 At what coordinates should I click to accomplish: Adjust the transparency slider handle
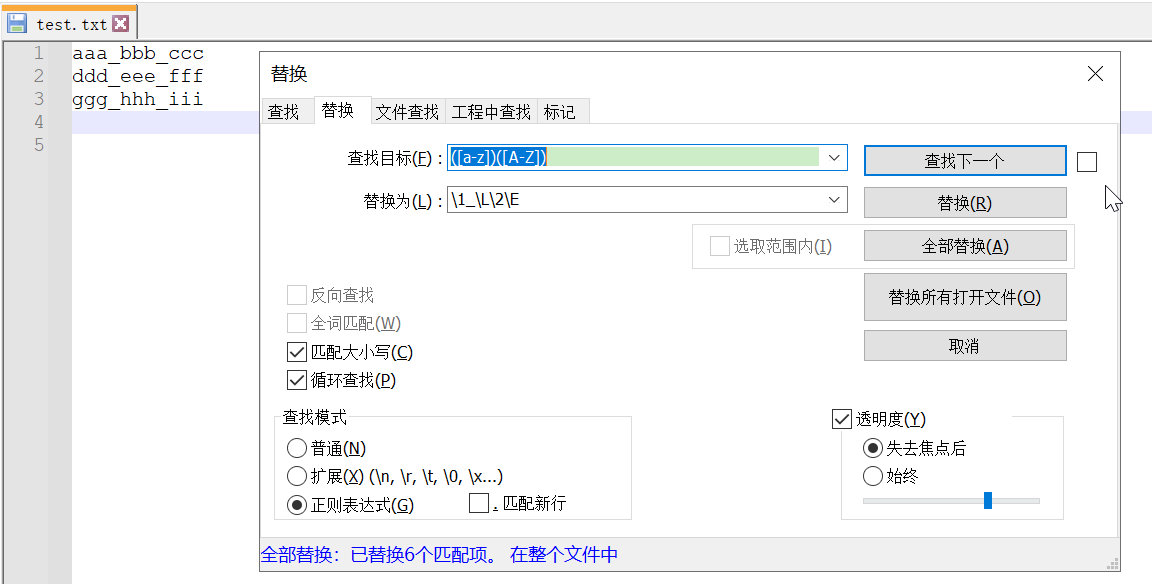988,500
